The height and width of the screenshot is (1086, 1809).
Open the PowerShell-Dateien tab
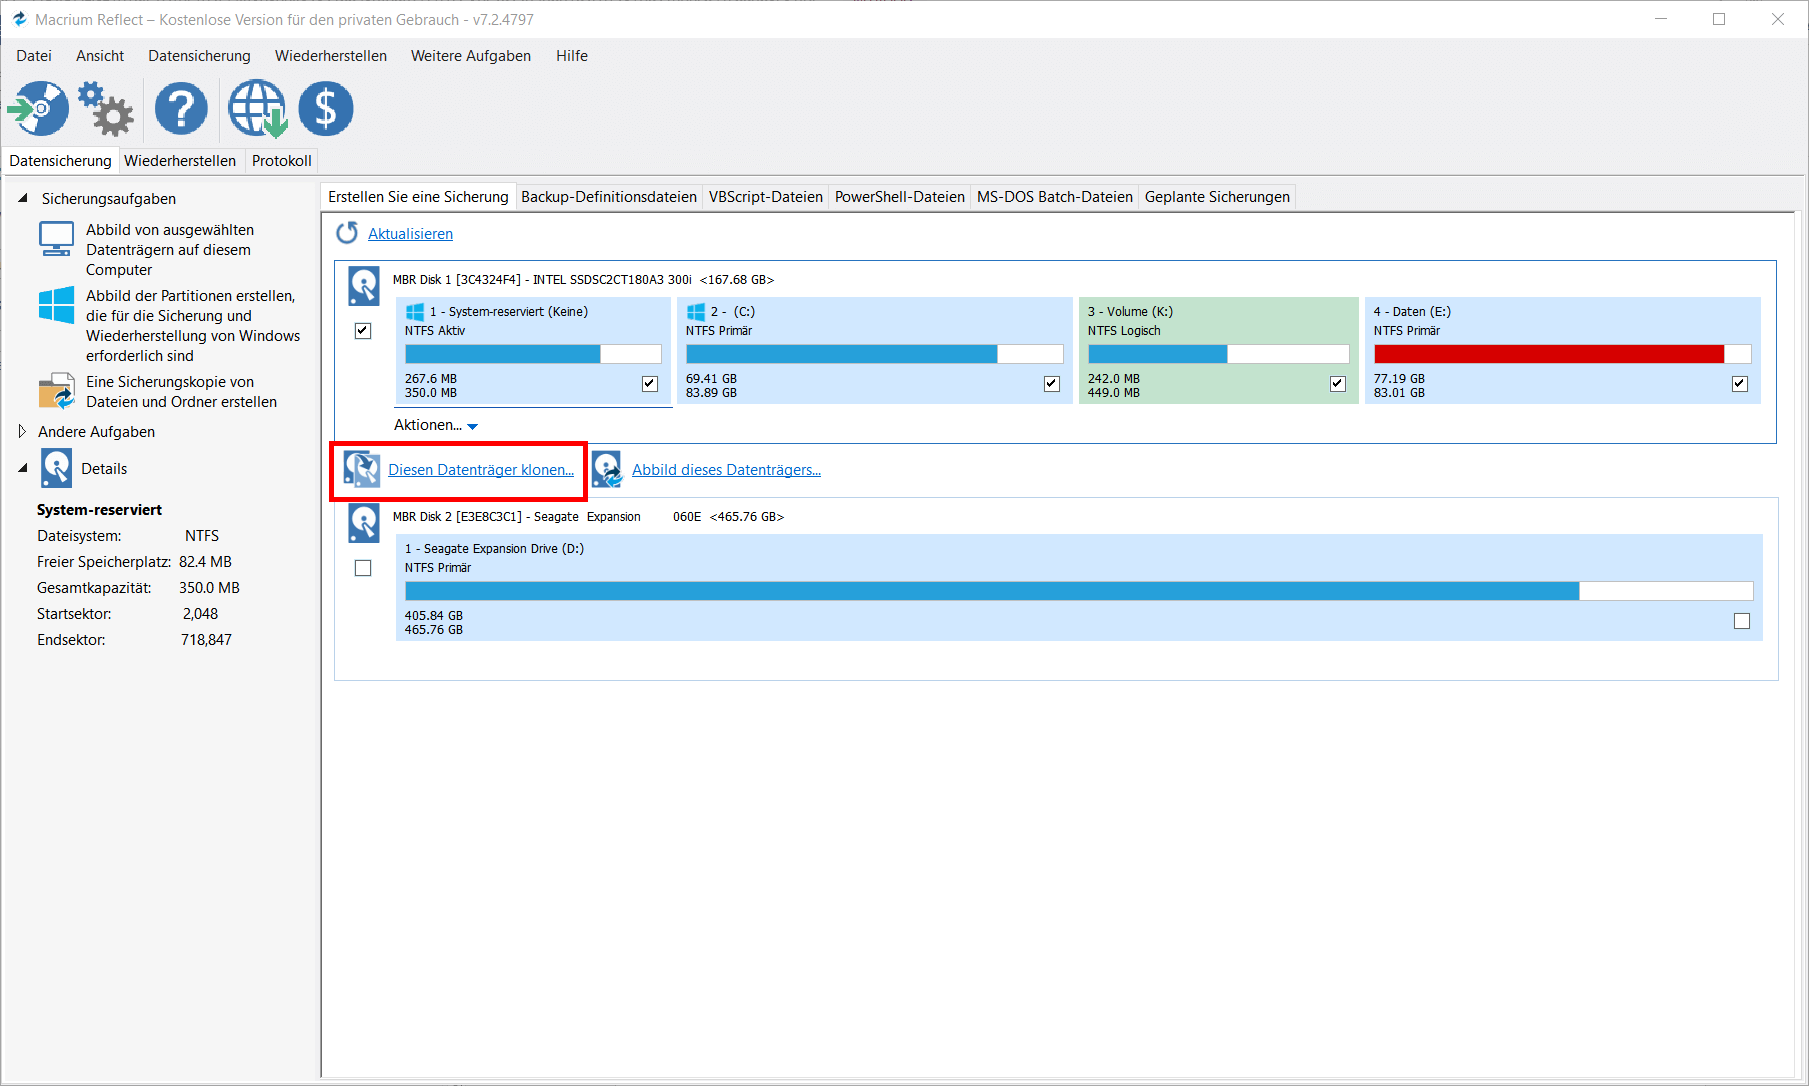click(x=900, y=197)
